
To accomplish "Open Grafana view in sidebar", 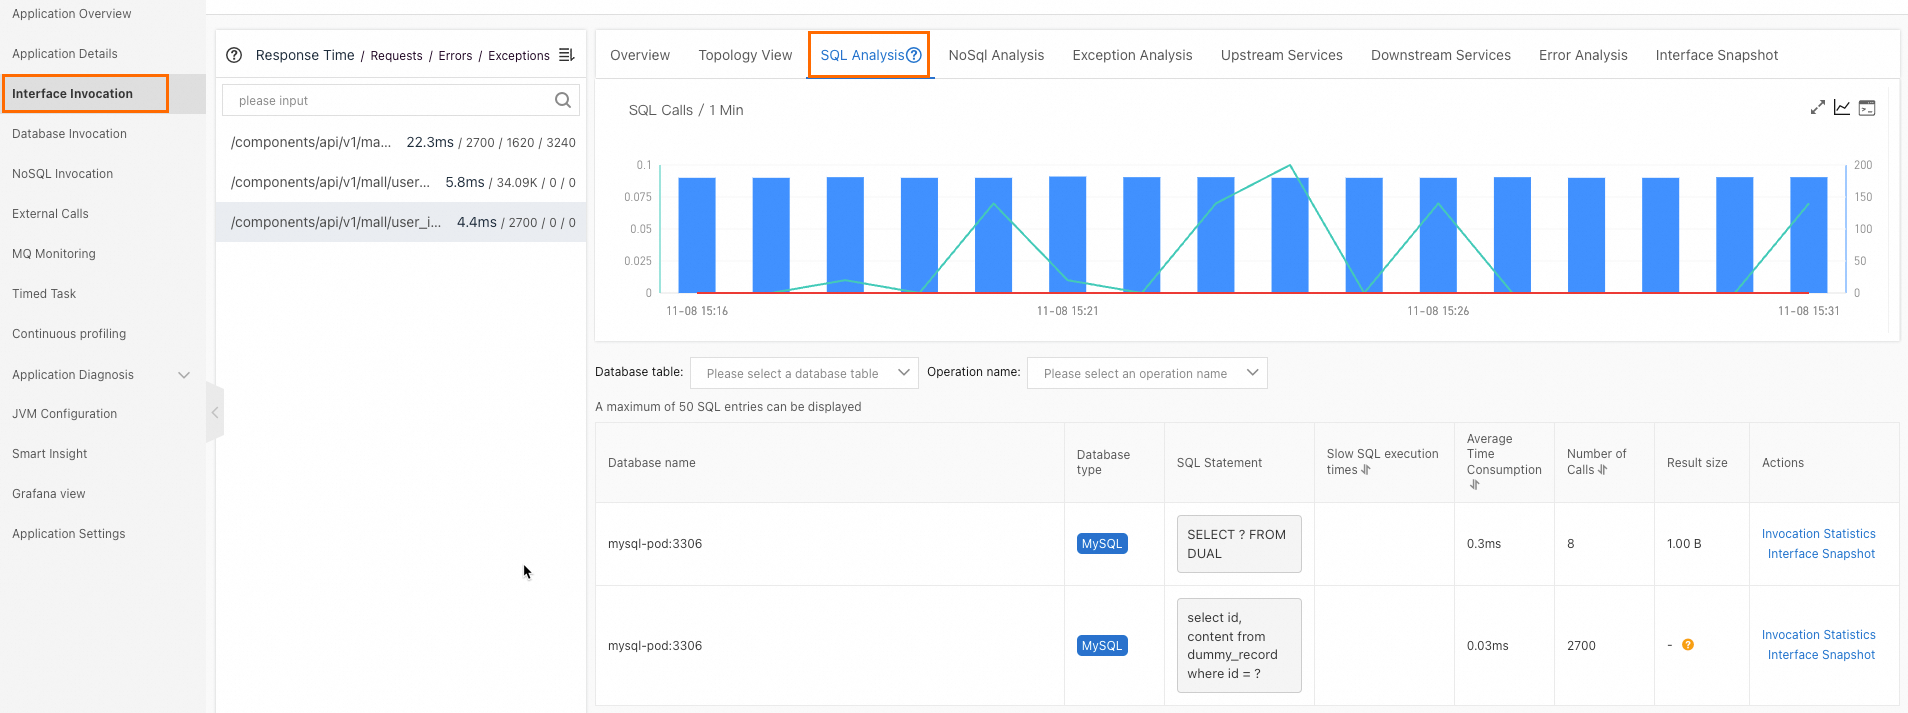I will pos(48,494).
